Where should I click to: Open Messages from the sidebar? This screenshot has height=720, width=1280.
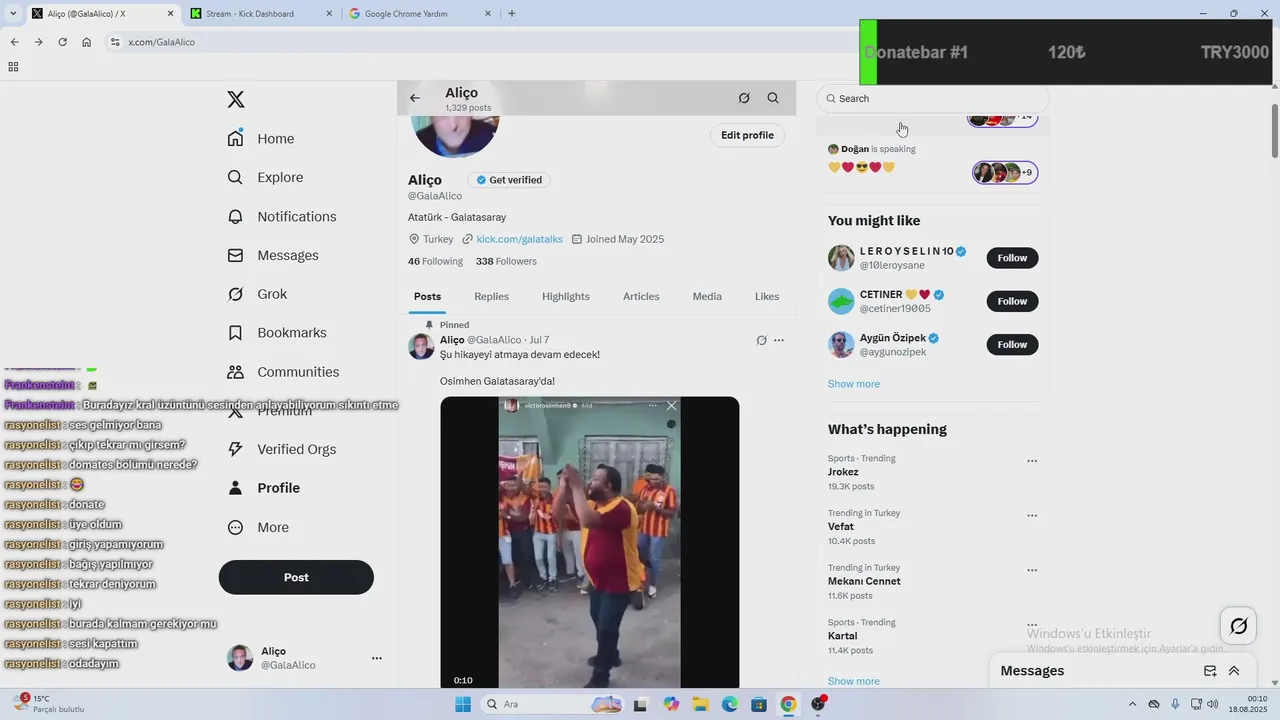[273, 256]
